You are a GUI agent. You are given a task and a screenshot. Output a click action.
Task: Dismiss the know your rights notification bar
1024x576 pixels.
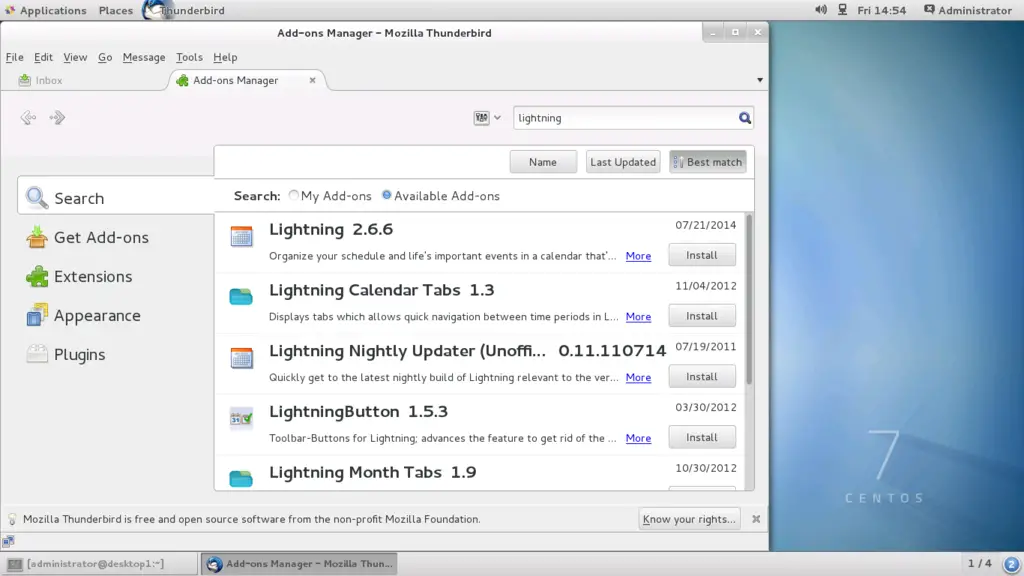(756, 519)
